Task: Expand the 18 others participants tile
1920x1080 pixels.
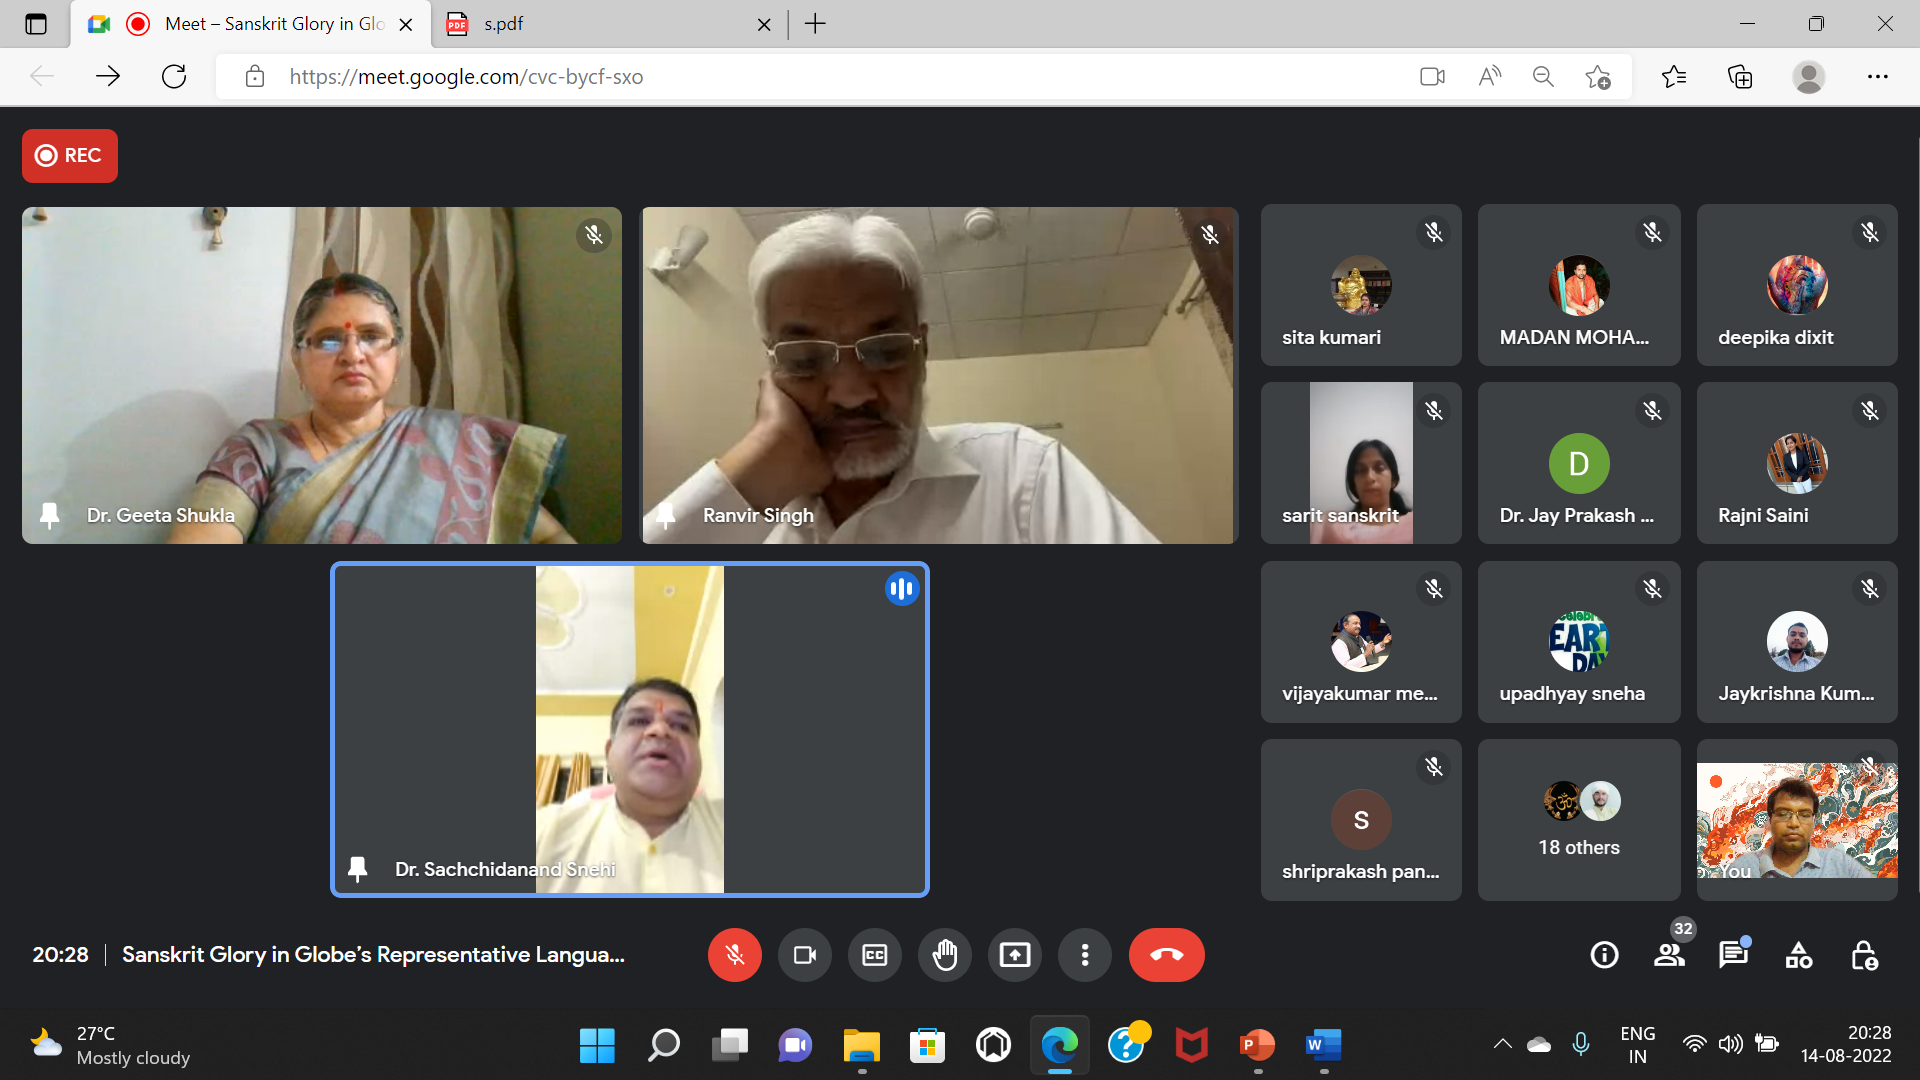Action: click(1578, 820)
